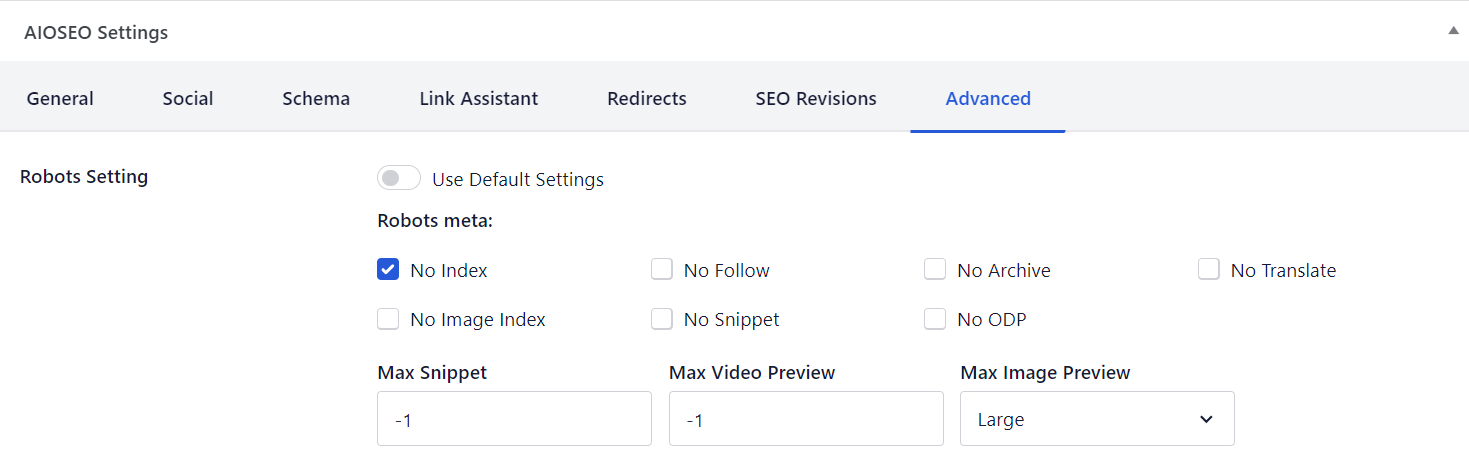The height and width of the screenshot is (465, 1469).
Task: Check the No Follow checkbox
Action: [662, 270]
